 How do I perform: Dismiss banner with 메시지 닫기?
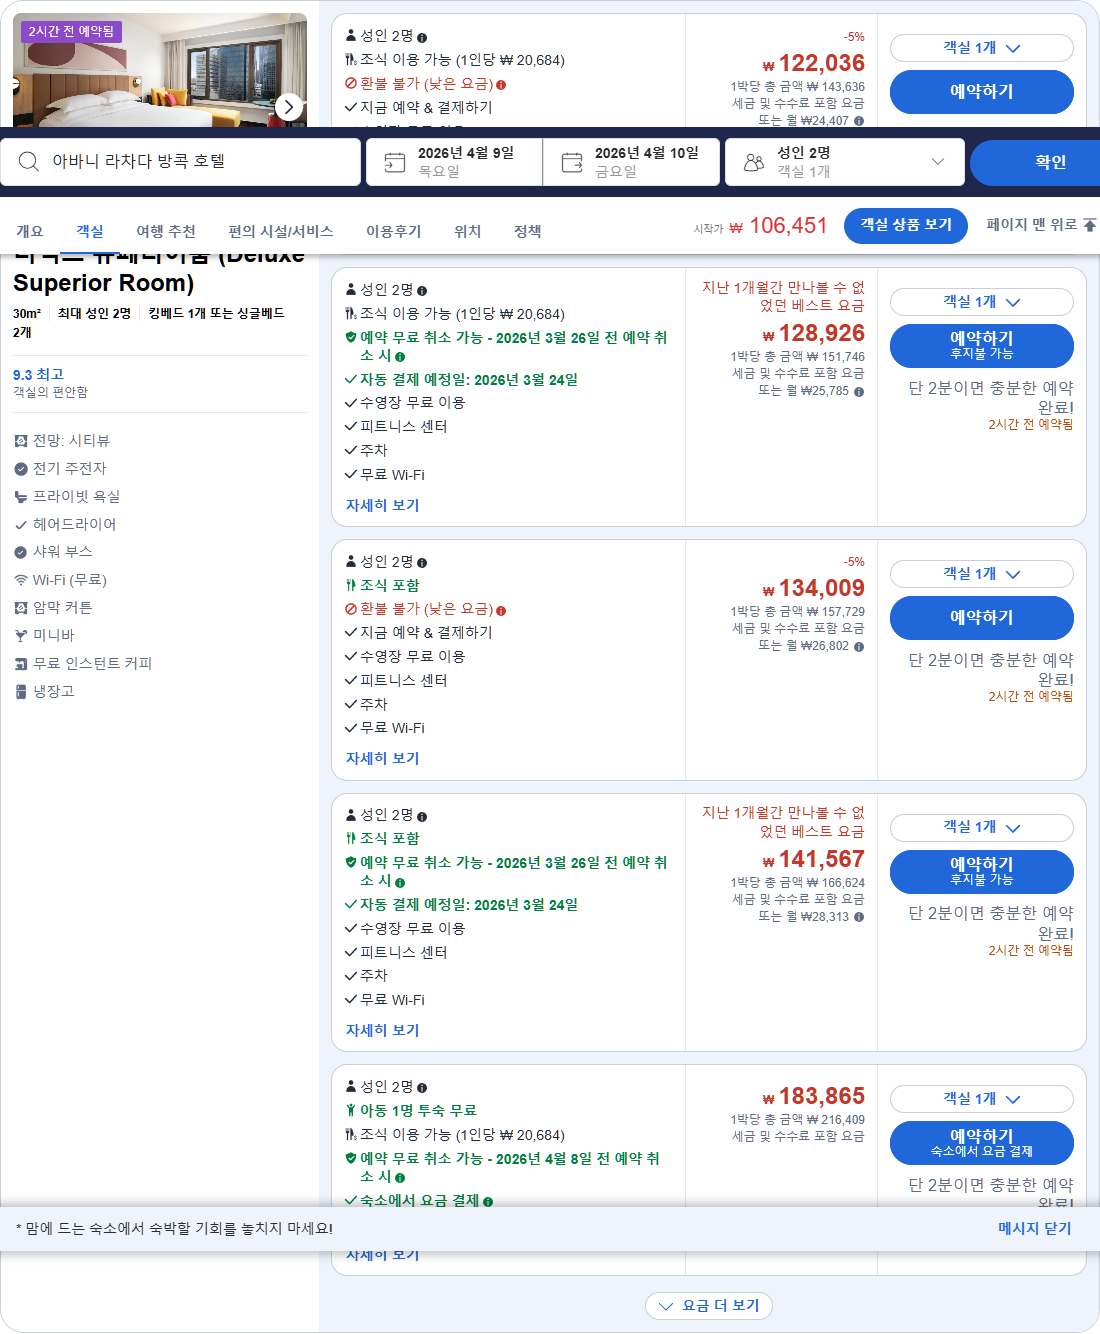[x=1035, y=1229]
